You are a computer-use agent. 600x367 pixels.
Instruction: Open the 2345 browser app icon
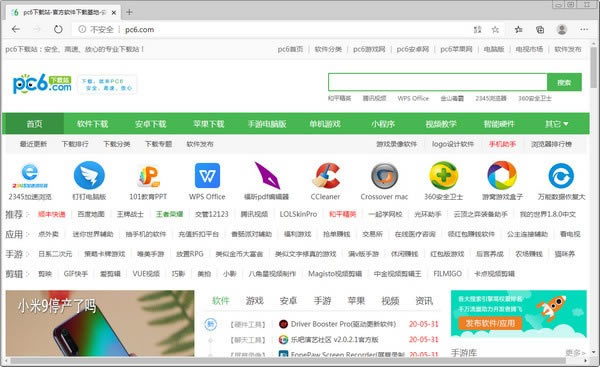pos(30,175)
